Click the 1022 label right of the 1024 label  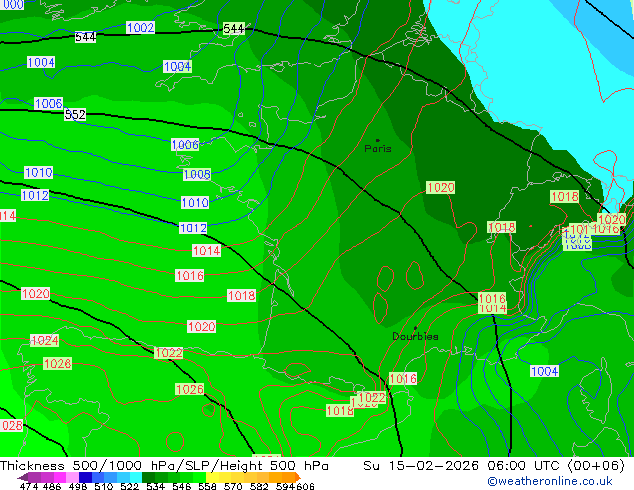[x=169, y=353]
